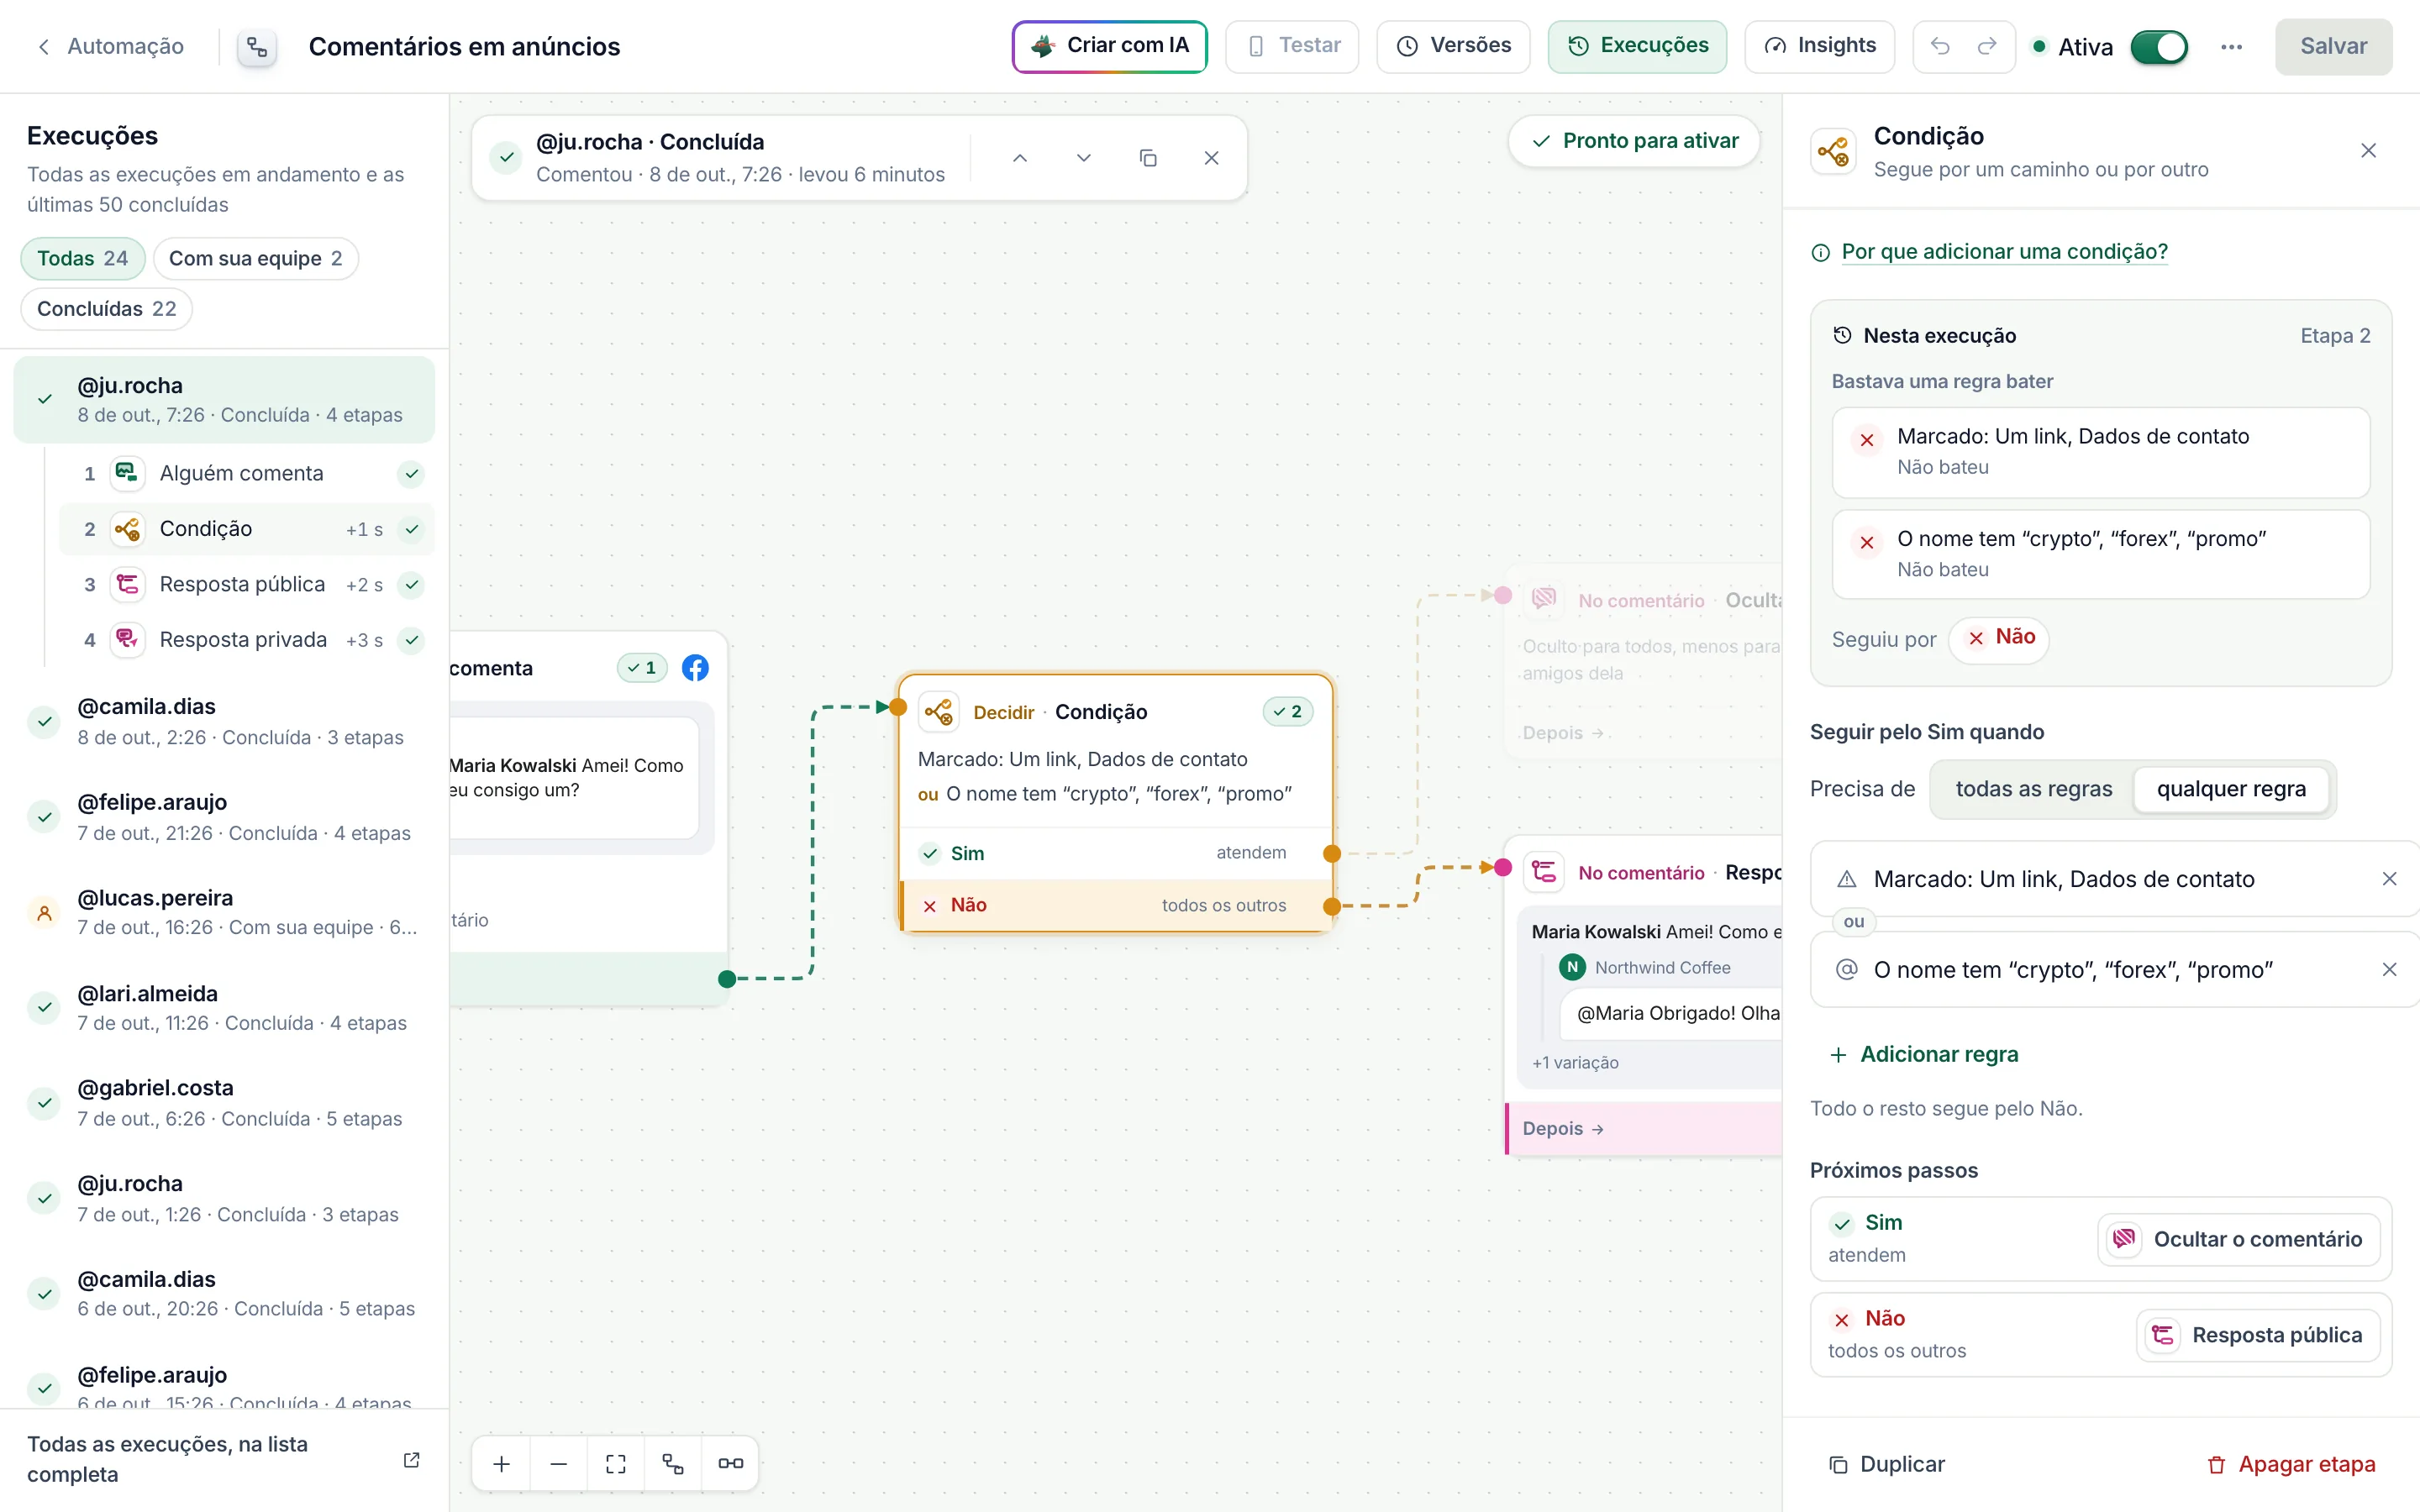Choose qualquer regra option

tap(2231, 789)
